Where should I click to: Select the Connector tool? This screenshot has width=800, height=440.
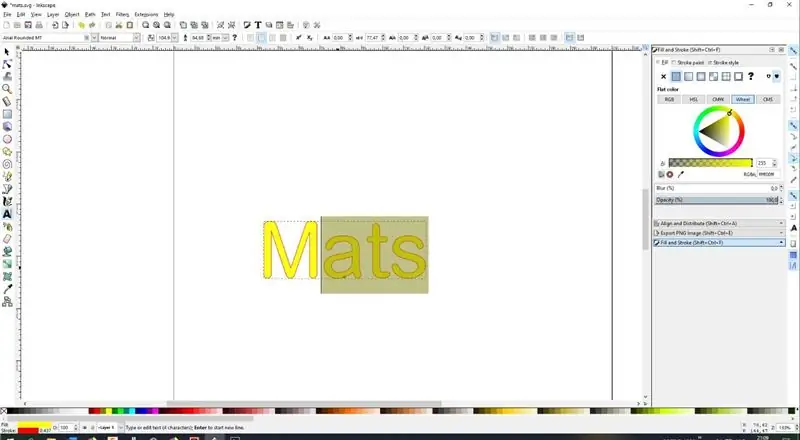click(x=7, y=302)
